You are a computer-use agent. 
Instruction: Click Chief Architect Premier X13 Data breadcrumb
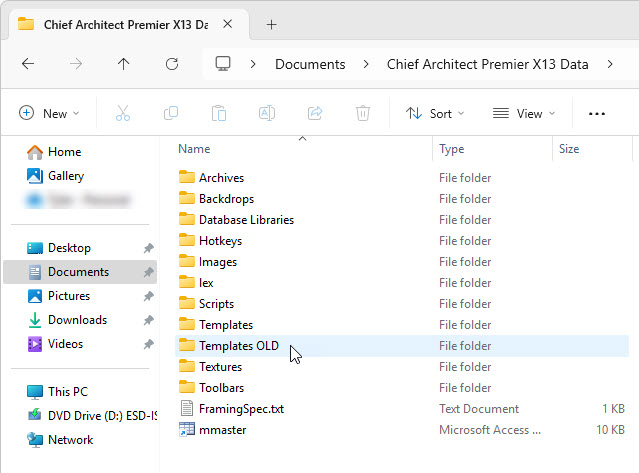click(487, 64)
